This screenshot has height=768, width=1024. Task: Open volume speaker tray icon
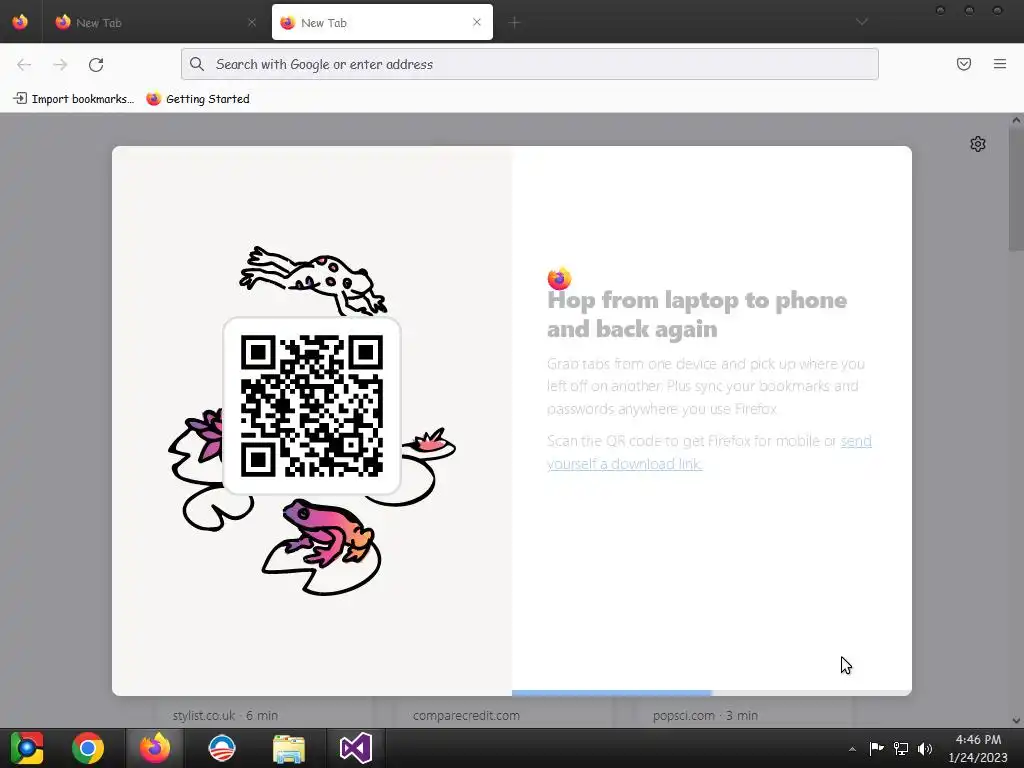pos(925,748)
